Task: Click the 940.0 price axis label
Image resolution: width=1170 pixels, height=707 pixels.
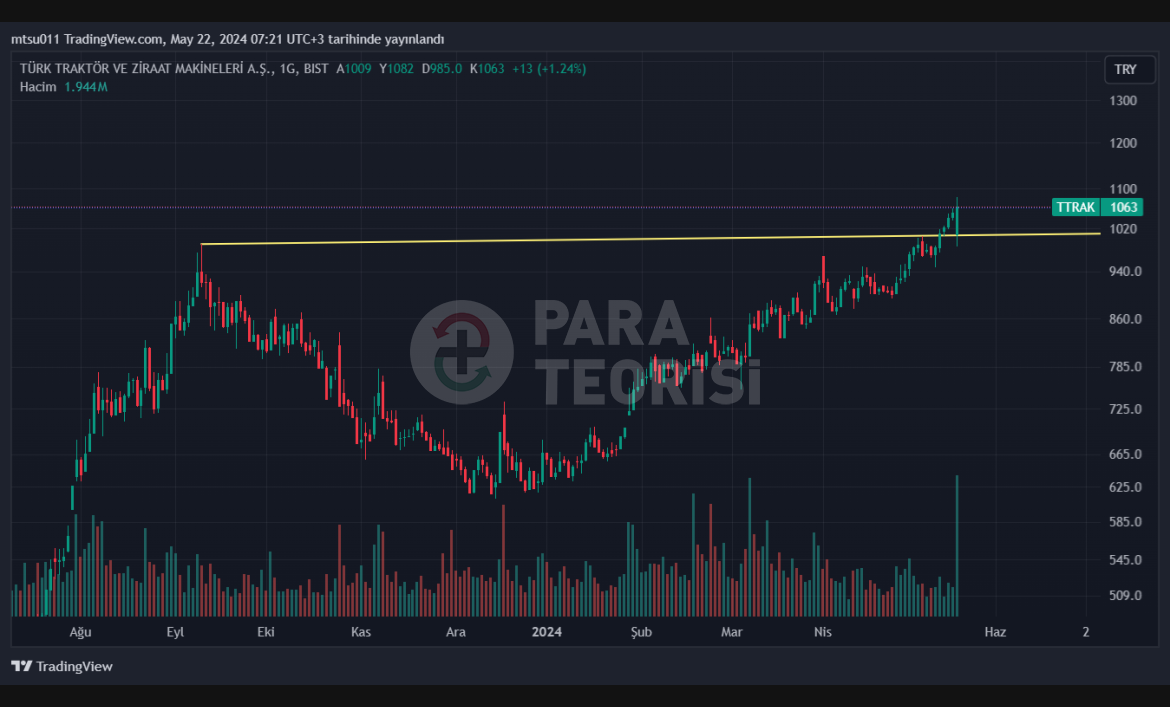Action: [1125, 271]
